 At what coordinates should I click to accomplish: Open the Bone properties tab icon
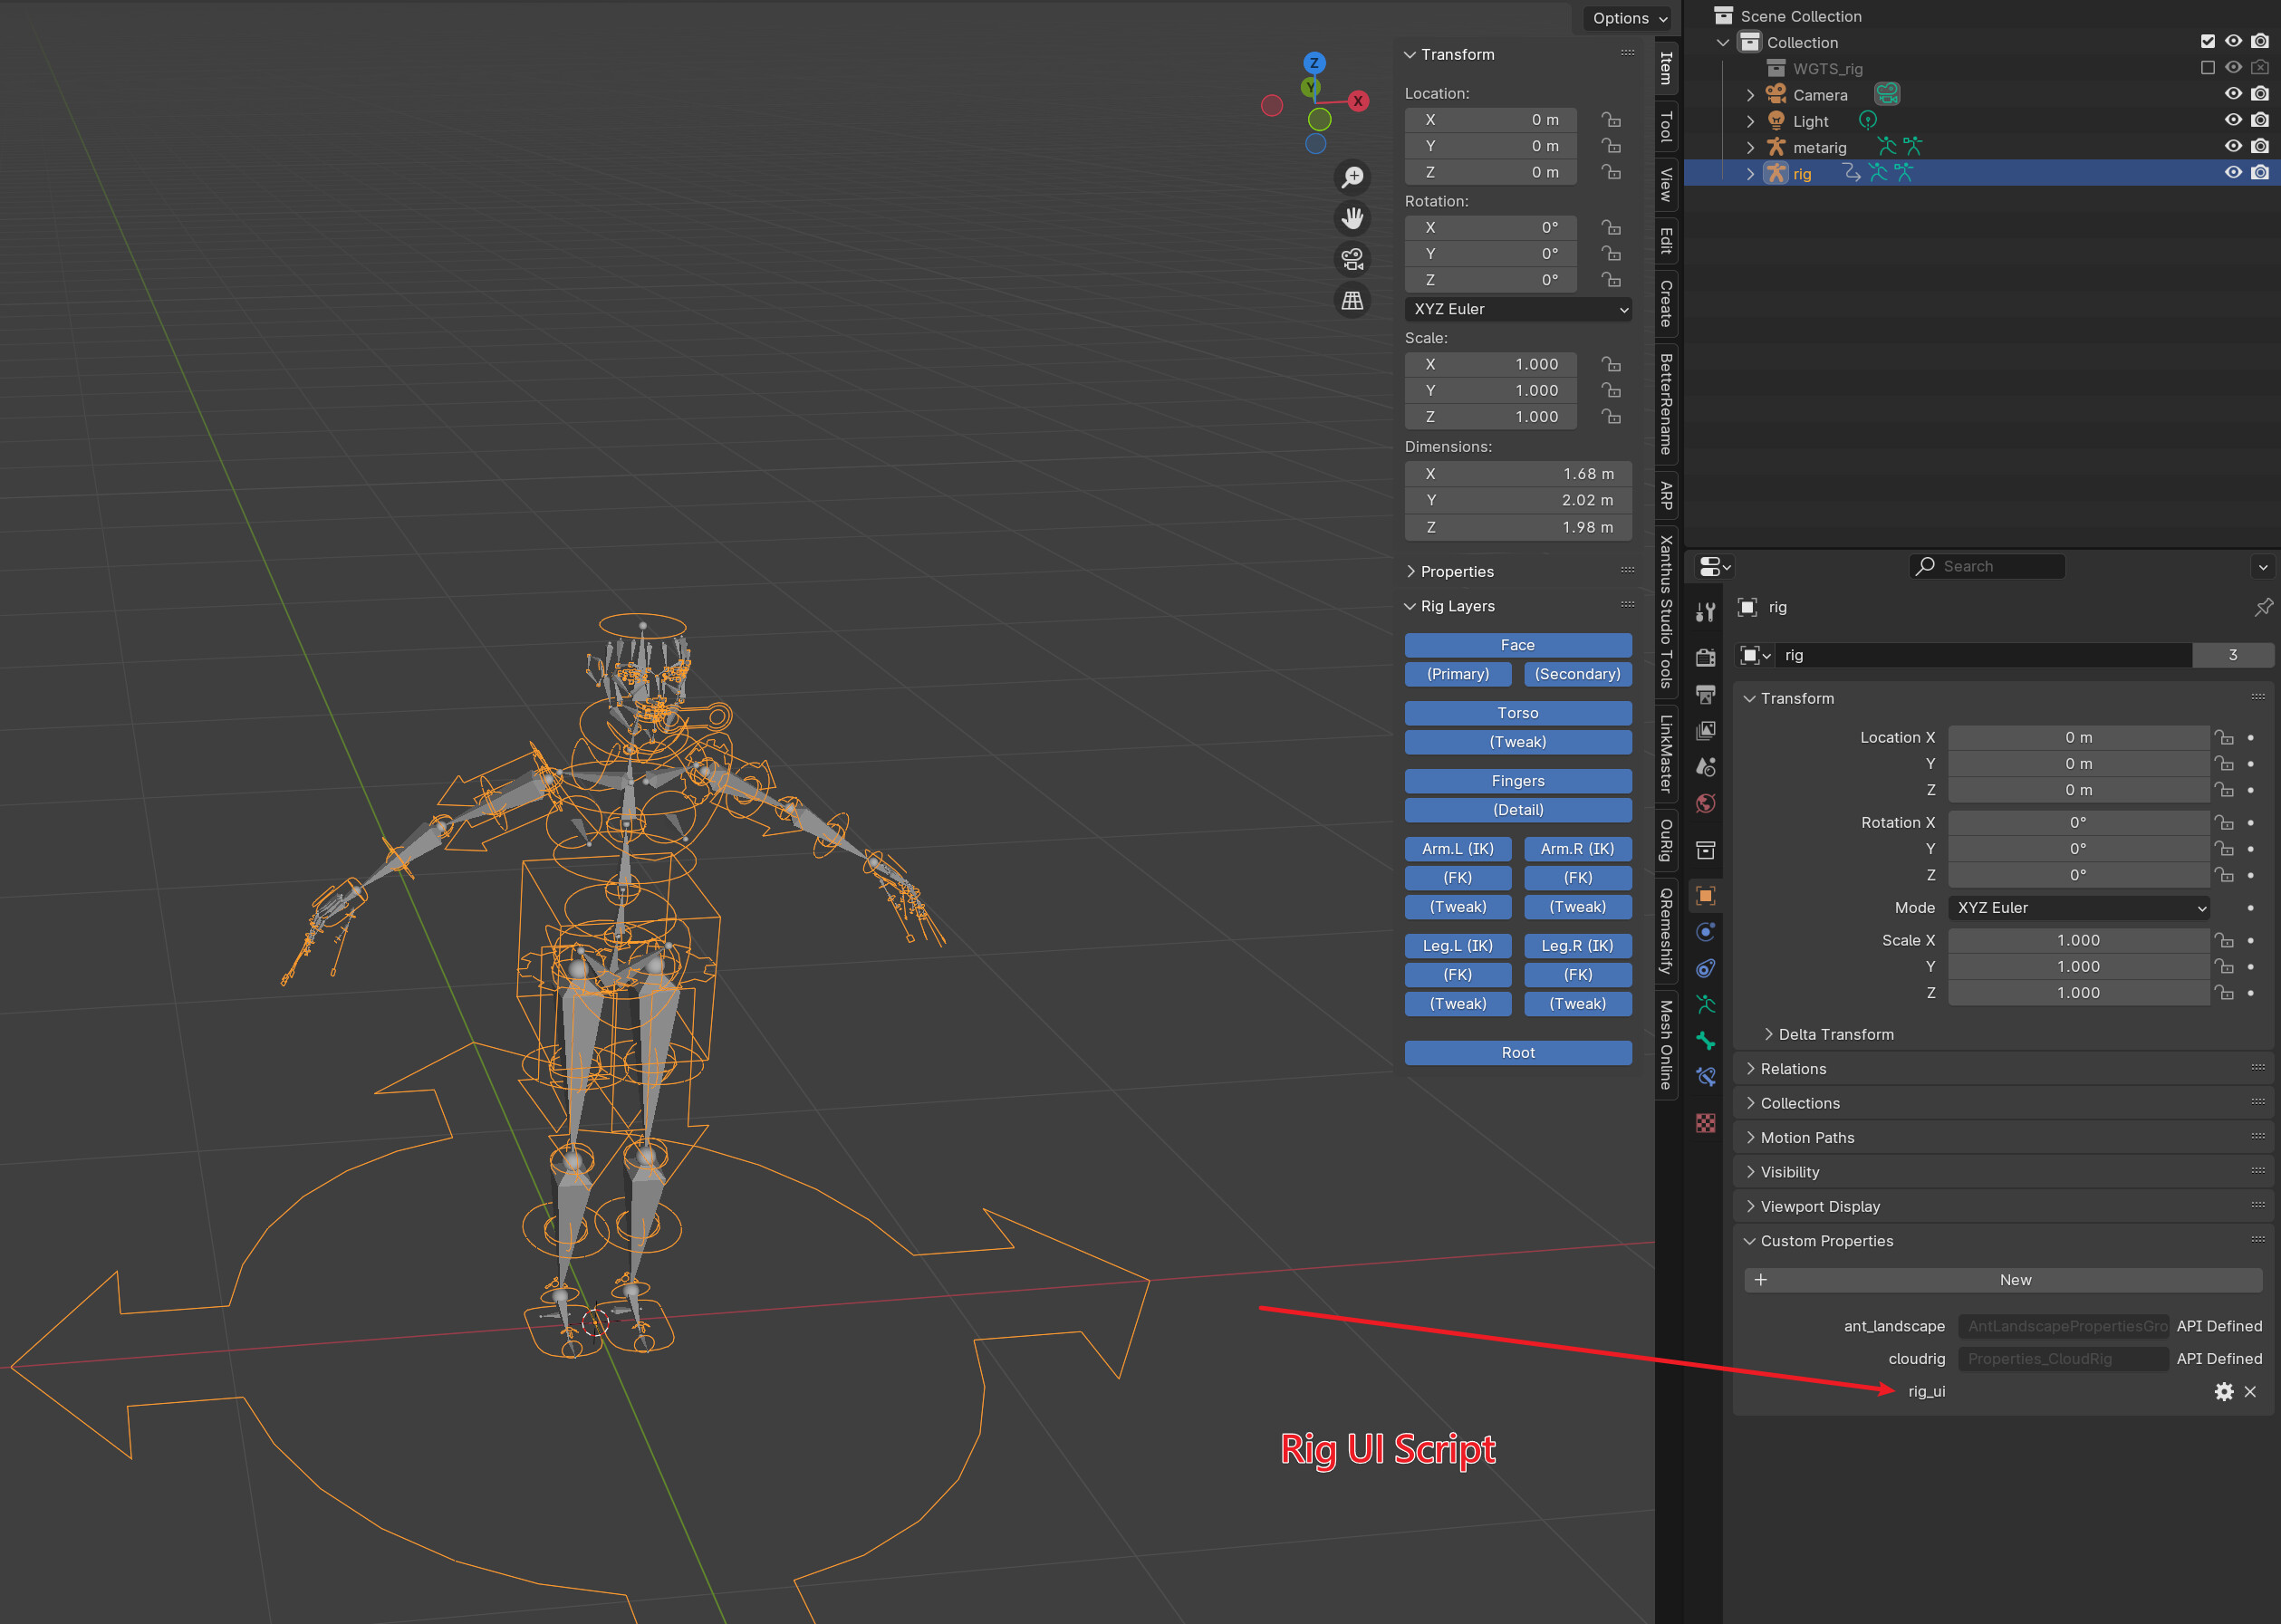tap(1706, 1041)
